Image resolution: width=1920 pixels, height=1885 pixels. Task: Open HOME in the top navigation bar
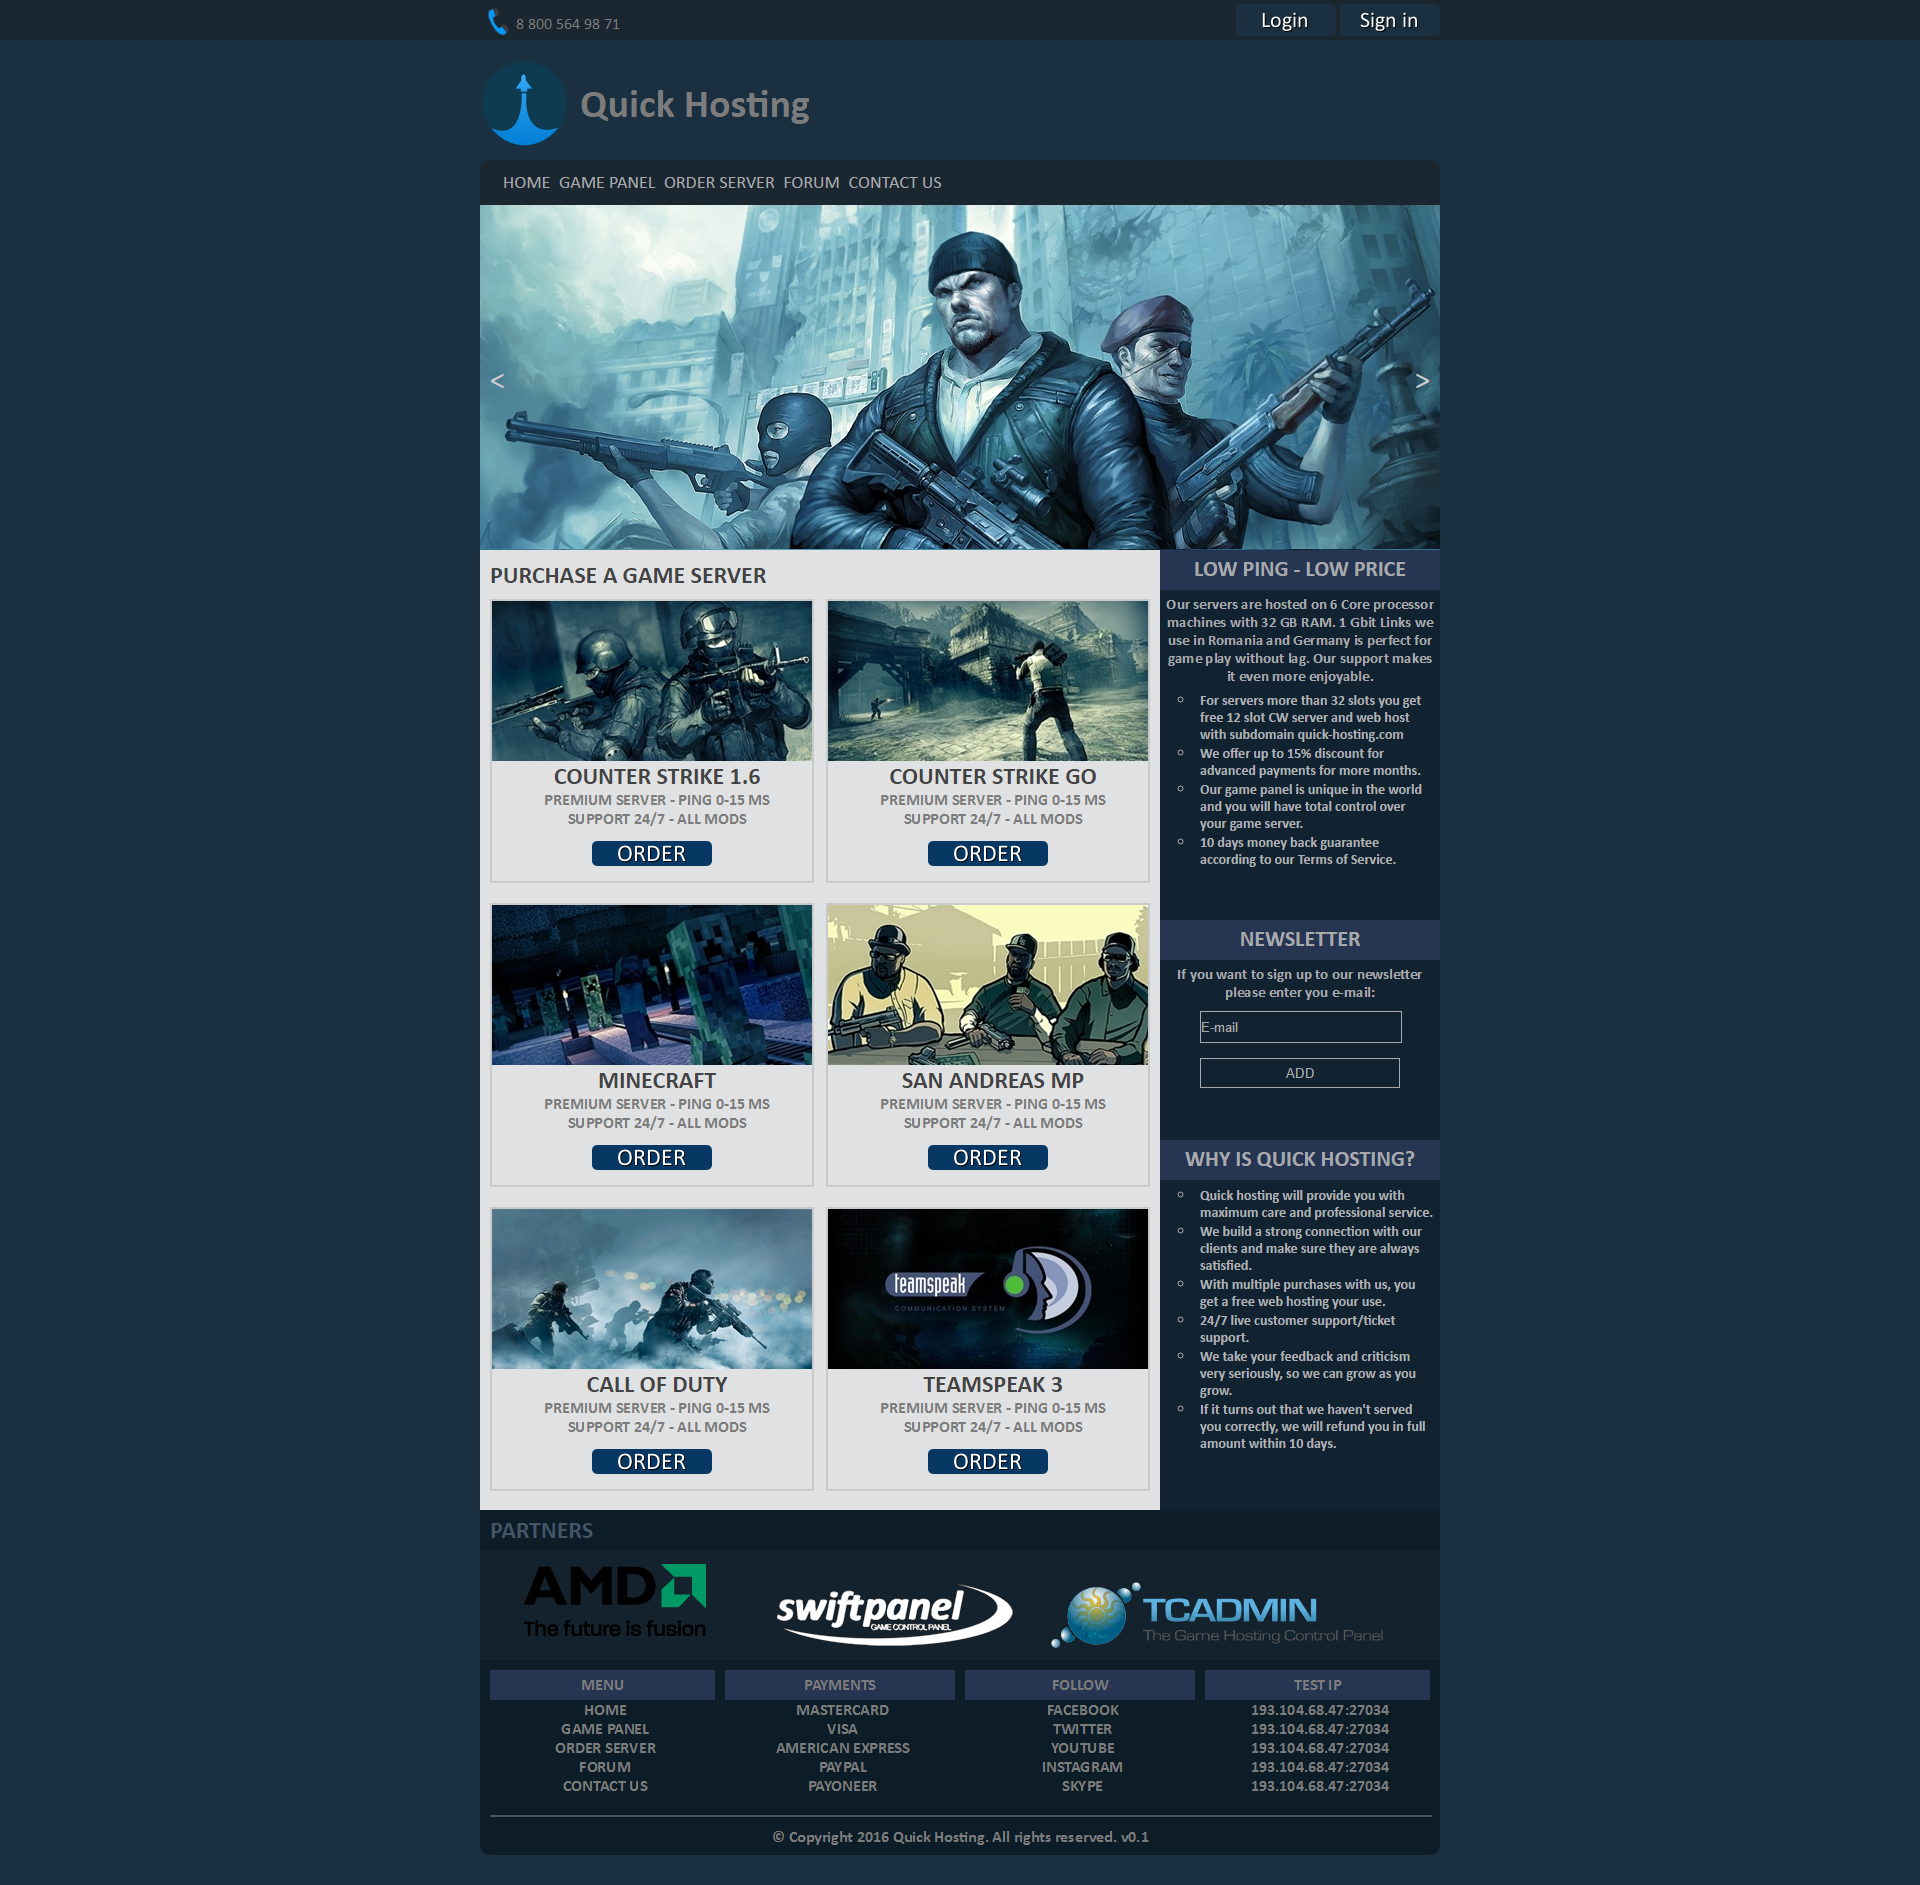click(x=526, y=183)
